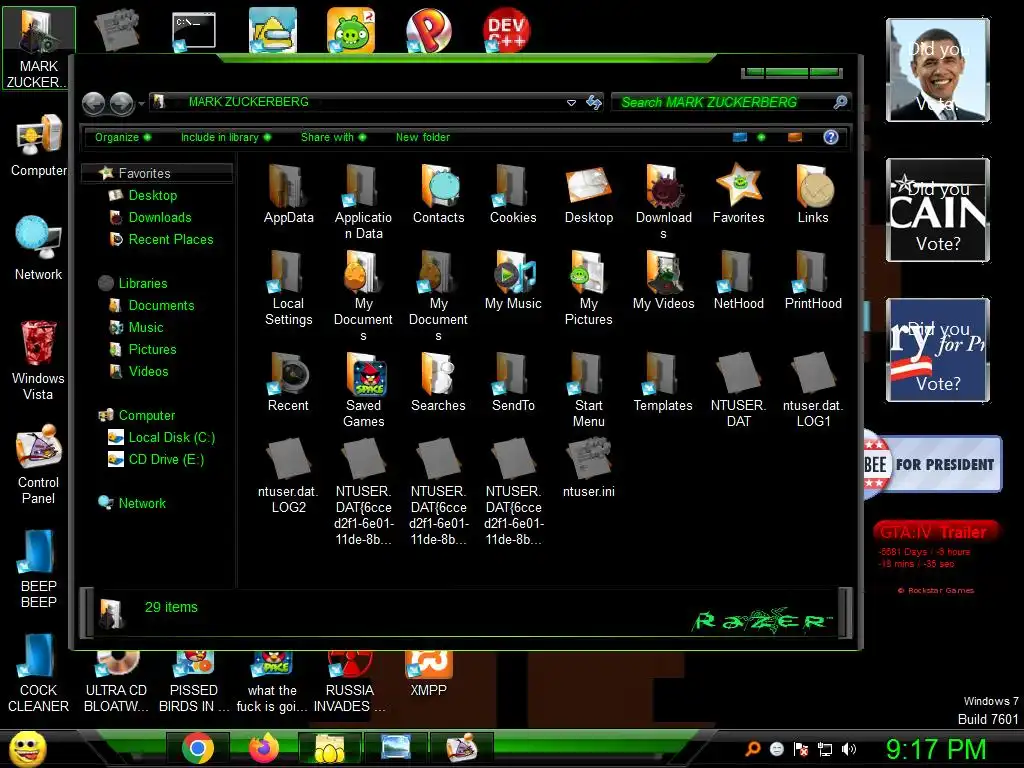1024x768 pixels.
Task: Click the Forward navigation arrow
Action: (x=121, y=103)
